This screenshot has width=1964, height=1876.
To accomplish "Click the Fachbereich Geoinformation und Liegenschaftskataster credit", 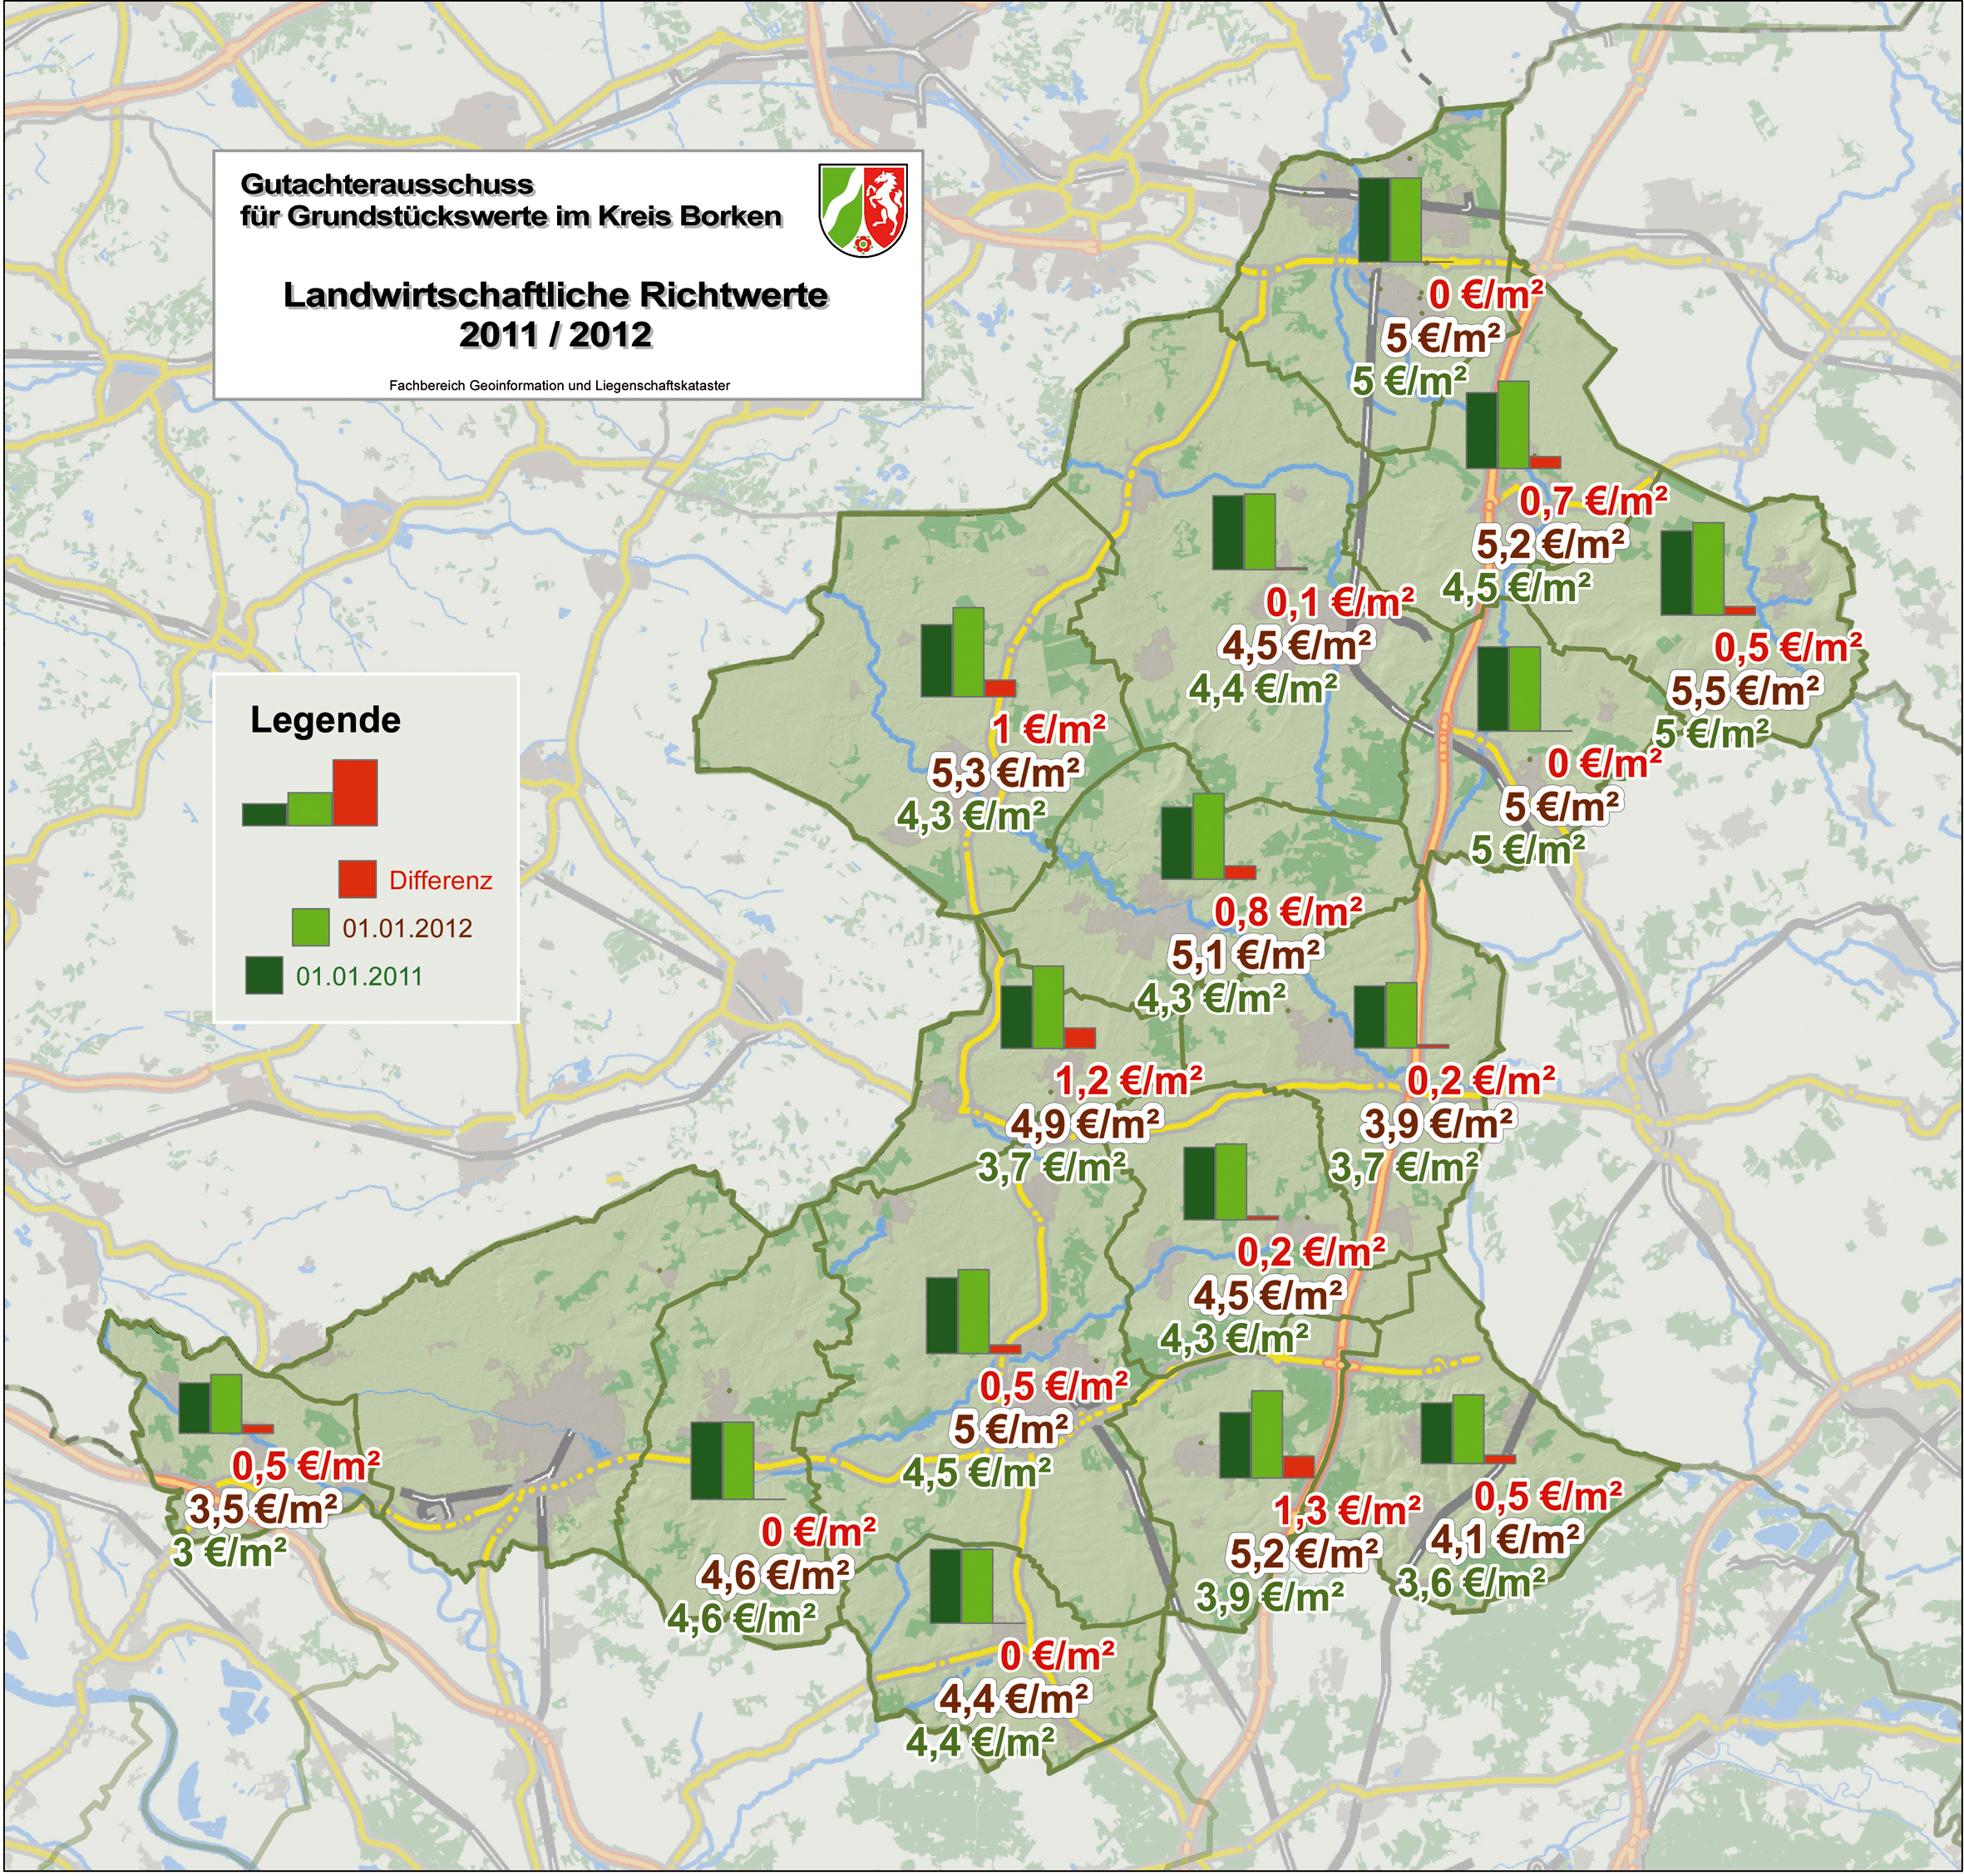I will [560, 385].
